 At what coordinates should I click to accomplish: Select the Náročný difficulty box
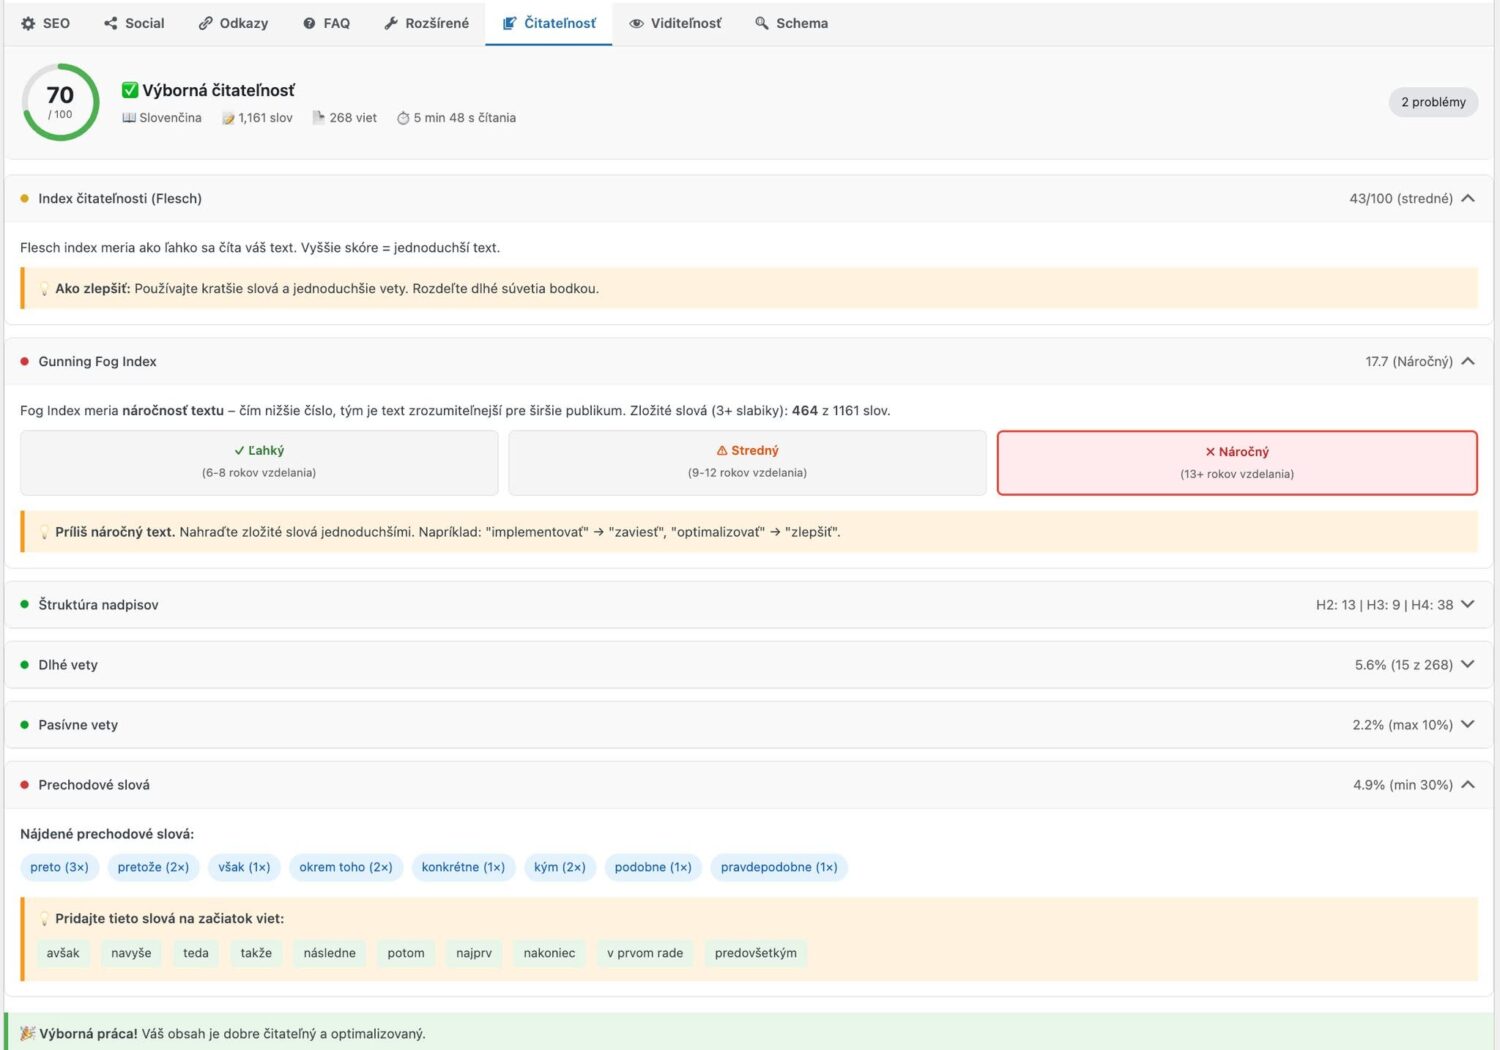click(x=1237, y=462)
